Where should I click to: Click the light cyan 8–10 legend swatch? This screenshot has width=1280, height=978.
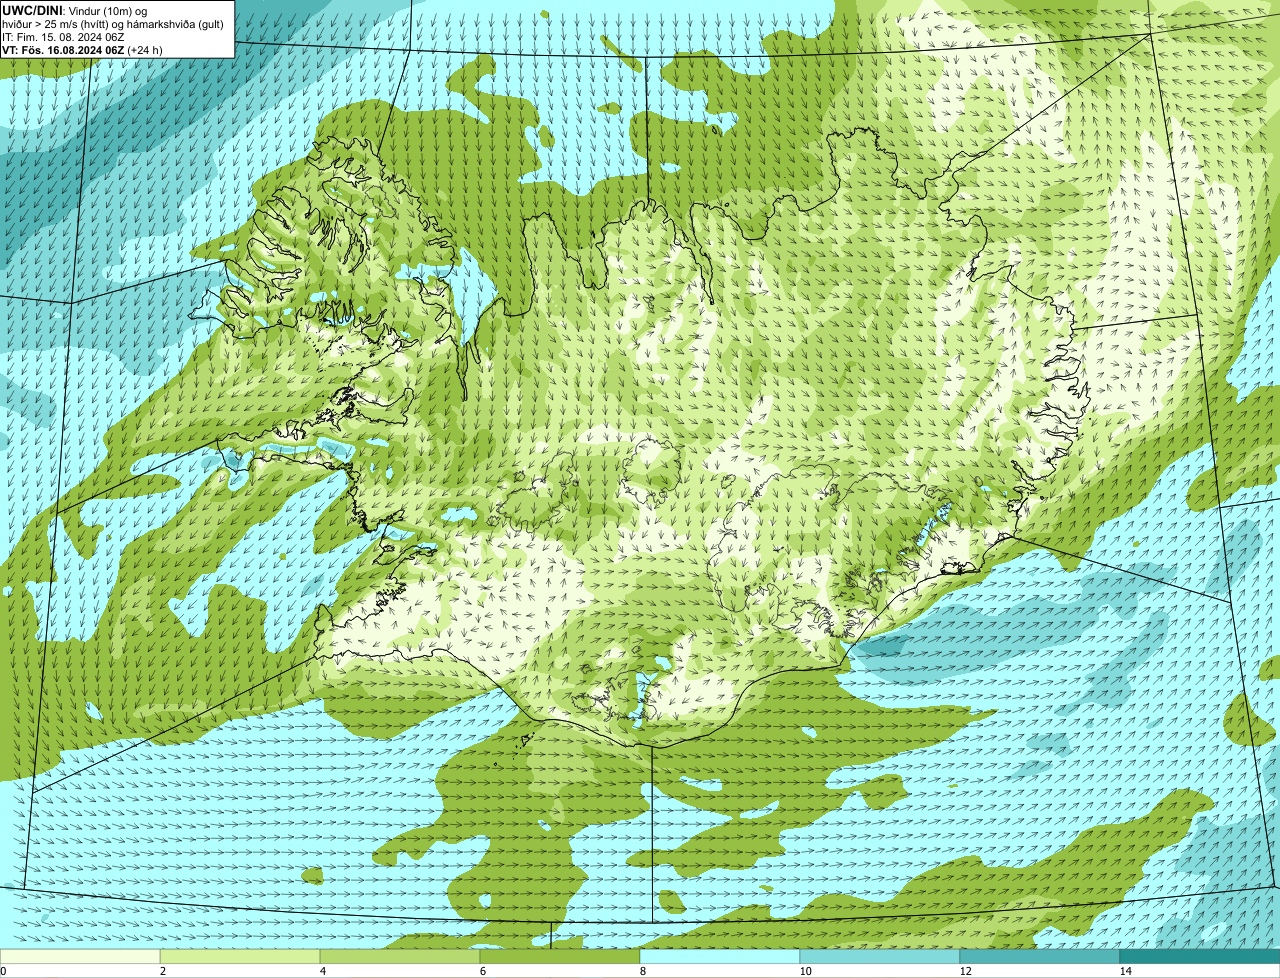(x=720, y=956)
